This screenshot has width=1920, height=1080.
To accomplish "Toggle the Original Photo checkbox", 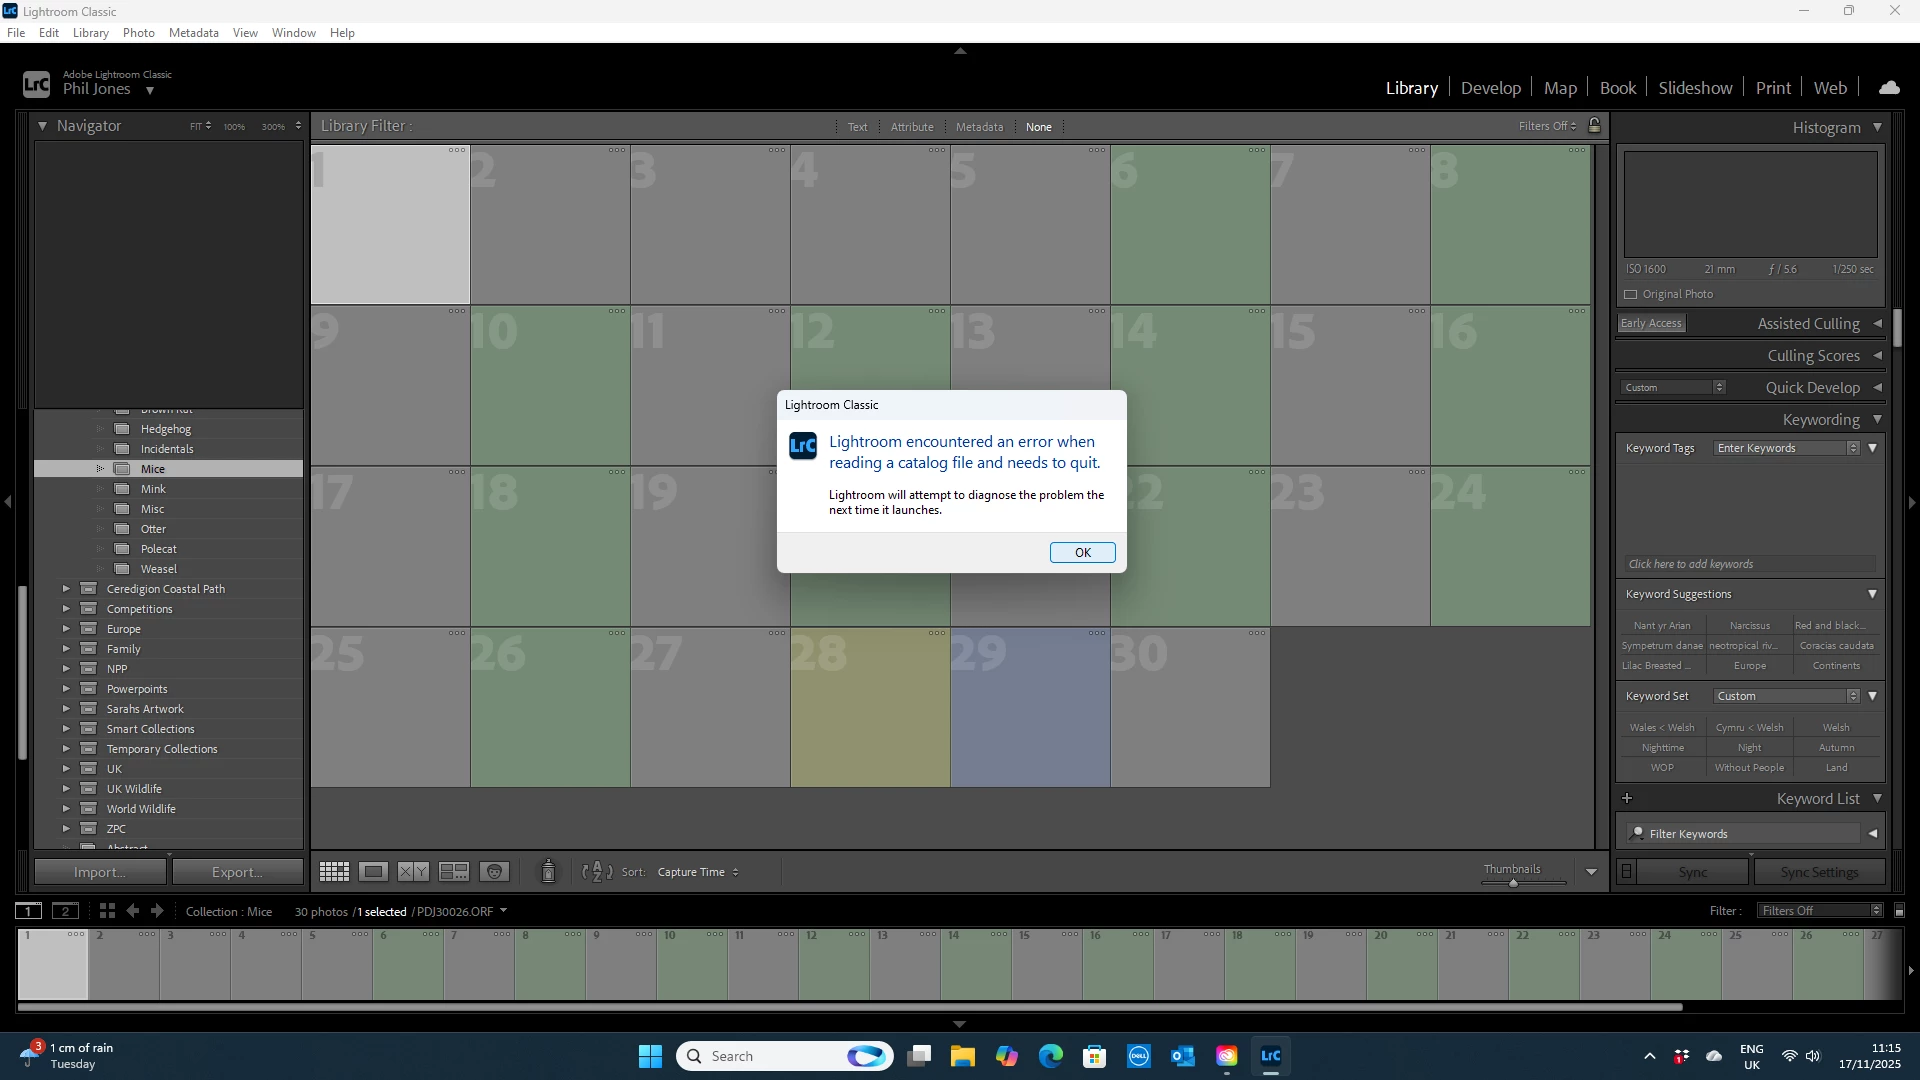I will coord(1631,294).
